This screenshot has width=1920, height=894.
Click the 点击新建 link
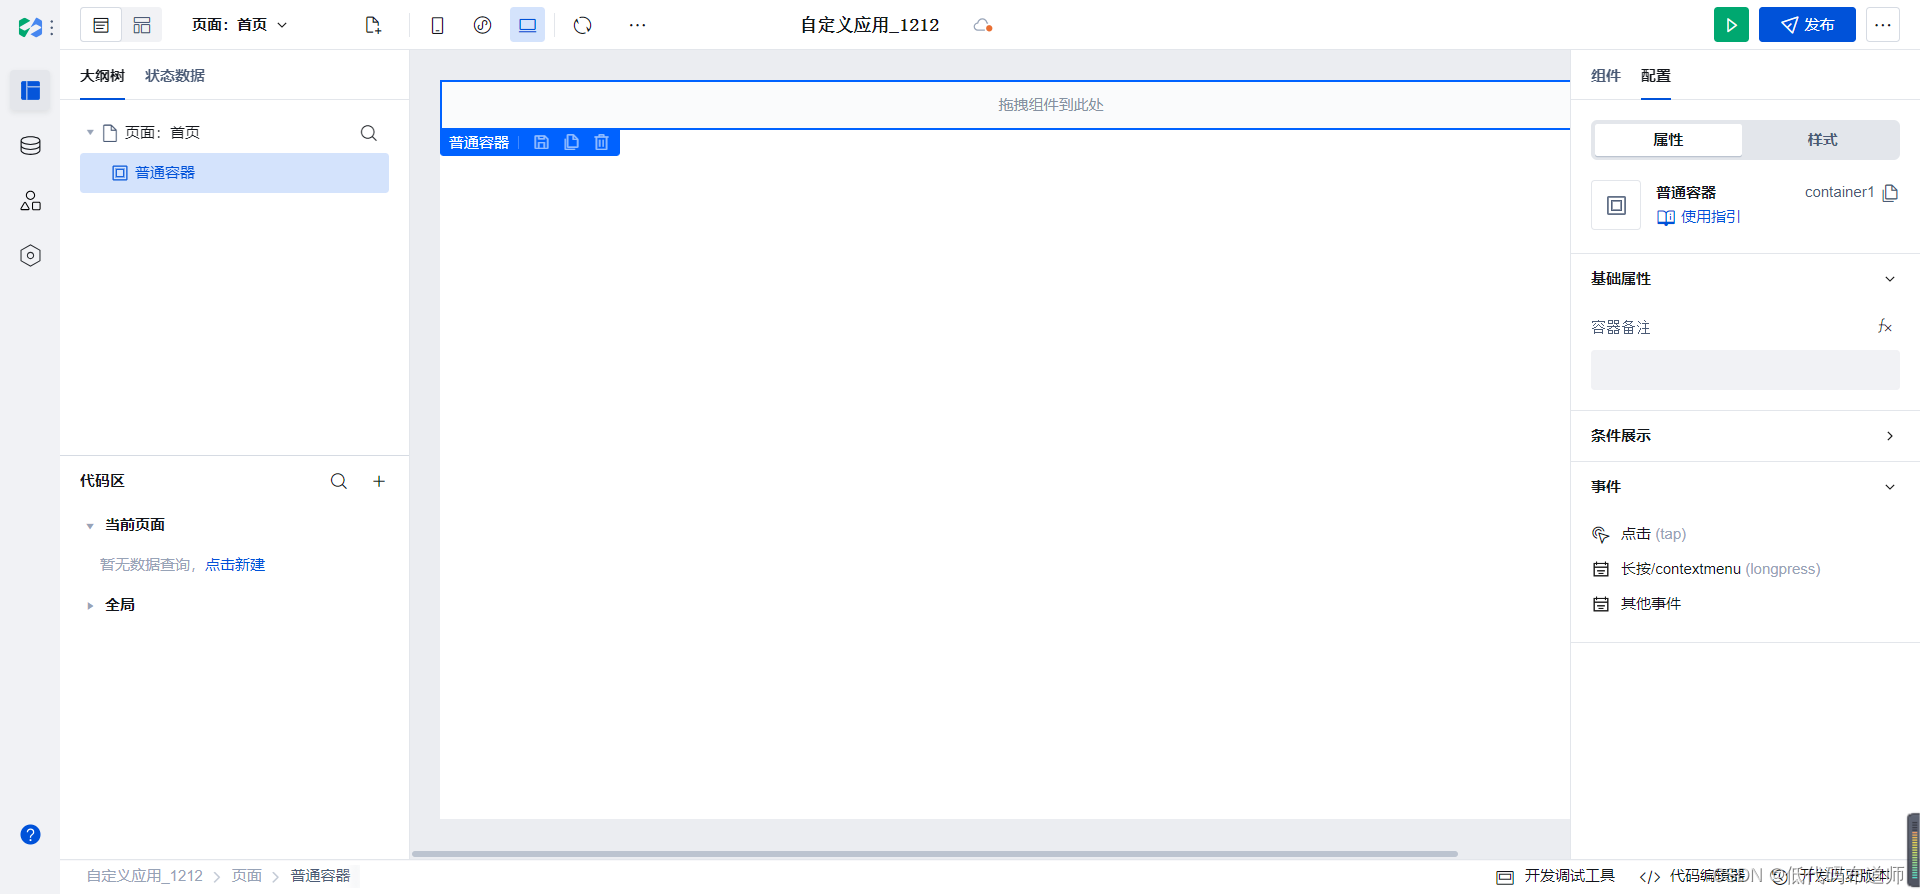pos(235,565)
